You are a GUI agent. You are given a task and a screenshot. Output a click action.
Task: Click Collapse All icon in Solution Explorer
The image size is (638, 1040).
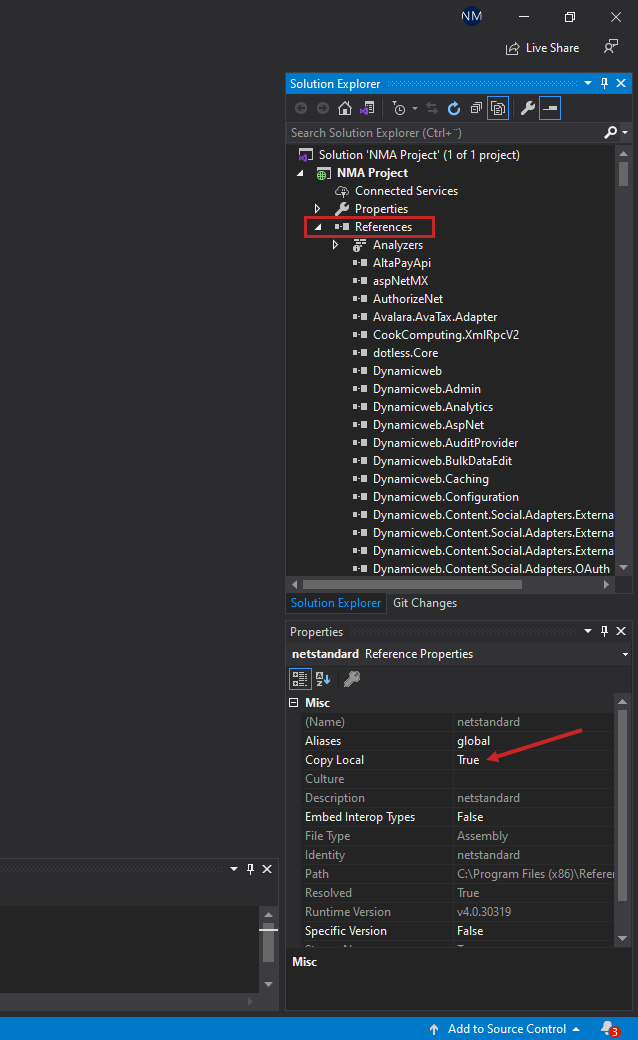476,108
